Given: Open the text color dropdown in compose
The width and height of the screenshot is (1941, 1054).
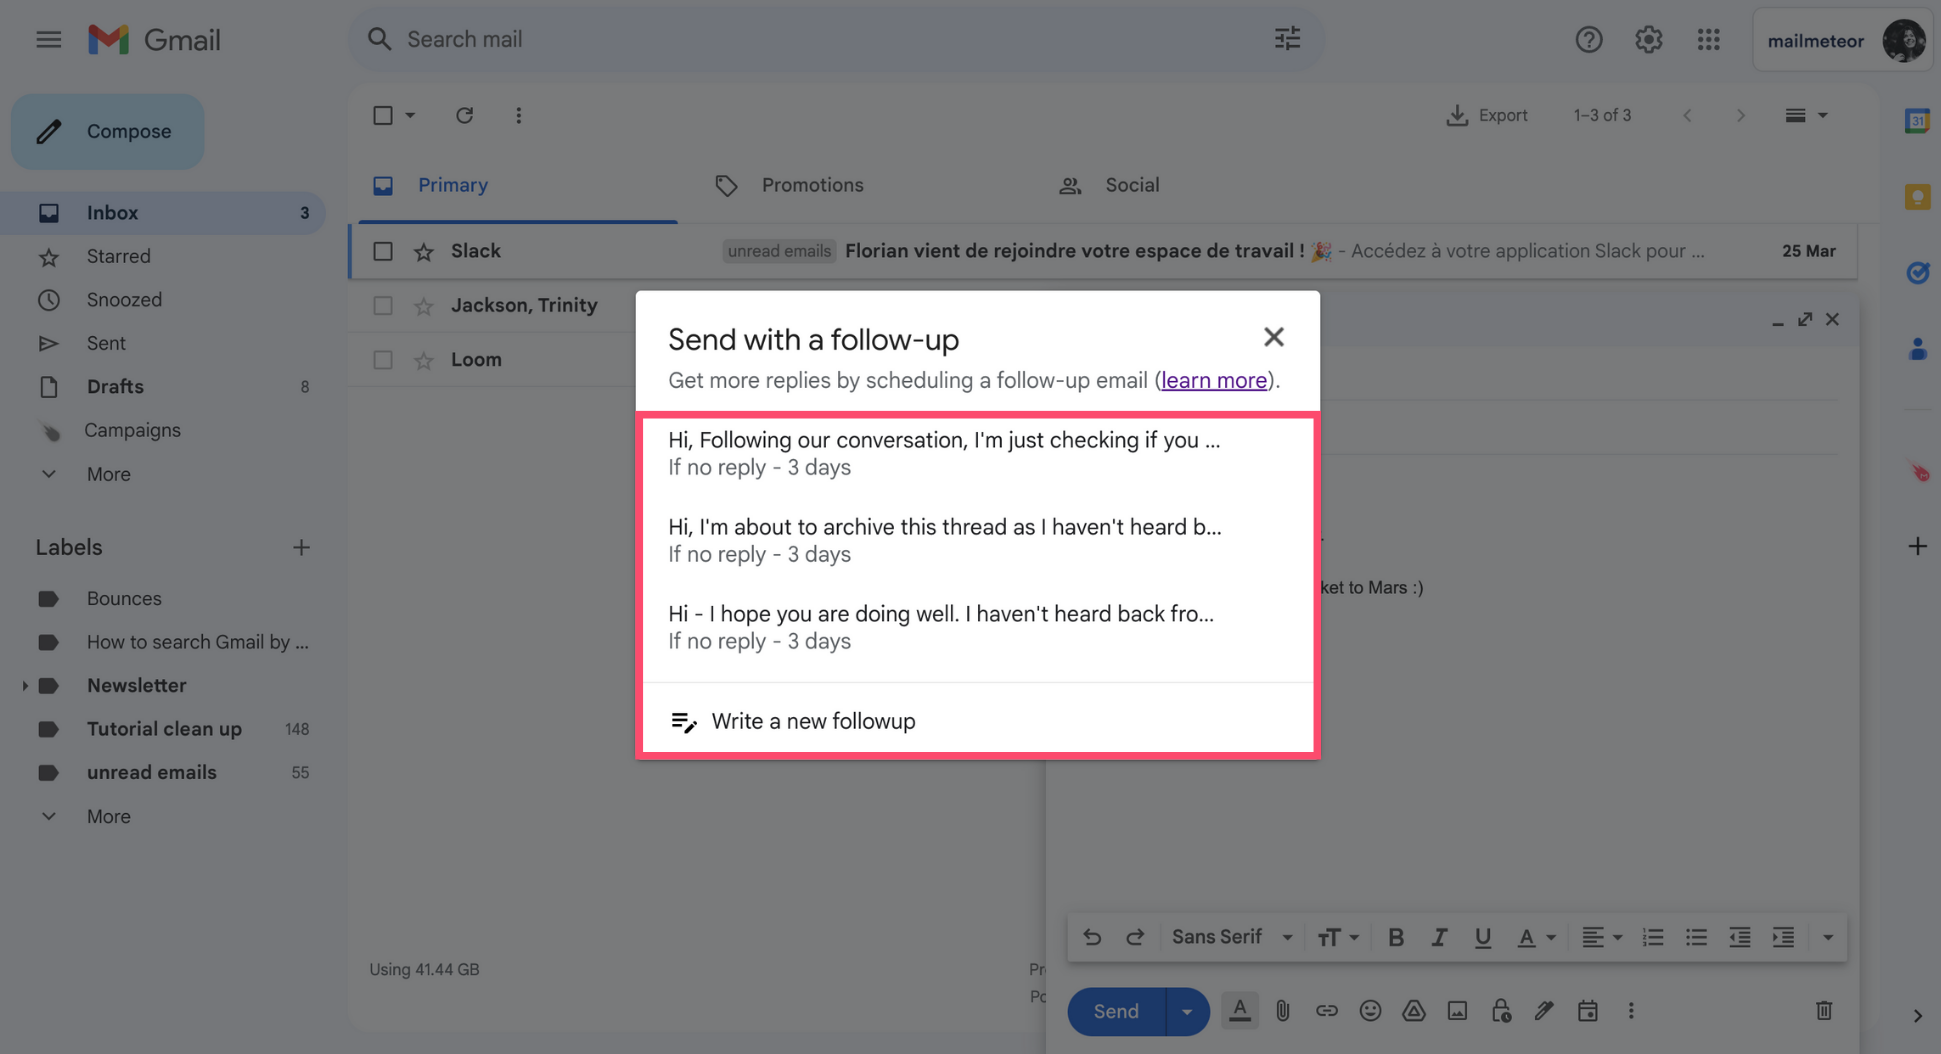Looking at the screenshot, I should tap(1536, 937).
